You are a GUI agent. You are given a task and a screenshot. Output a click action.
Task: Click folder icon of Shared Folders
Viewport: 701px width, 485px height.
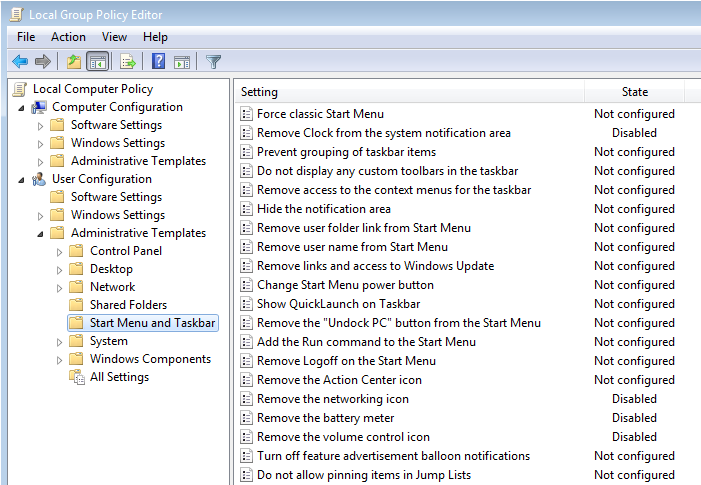pyautogui.click(x=76, y=305)
